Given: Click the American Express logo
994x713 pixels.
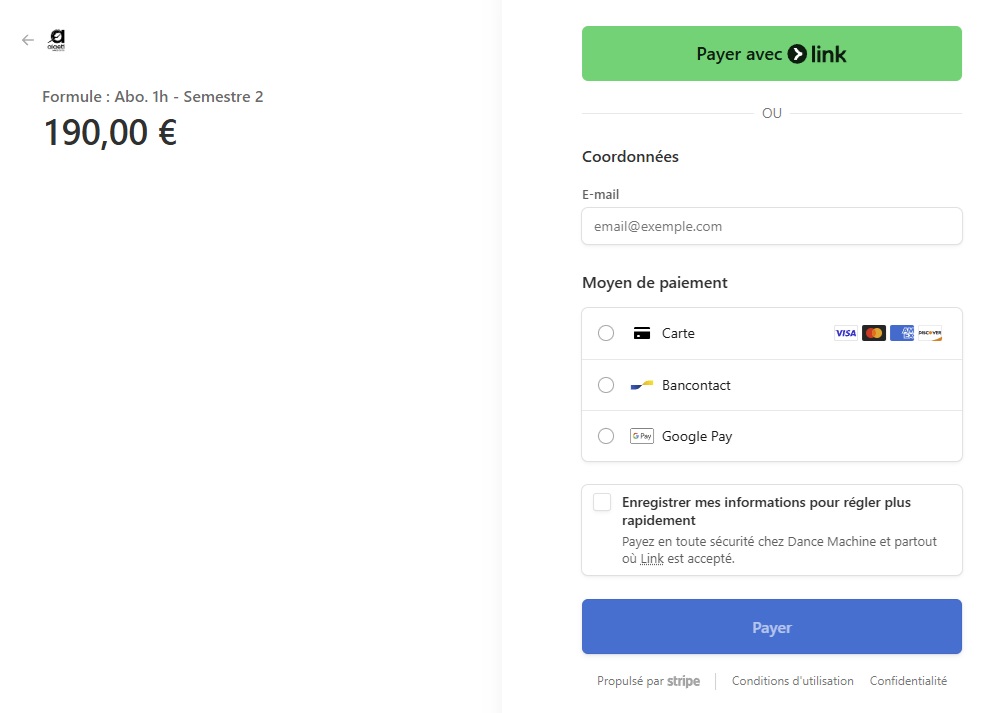Looking at the screenshot, I should pos(902,333).
